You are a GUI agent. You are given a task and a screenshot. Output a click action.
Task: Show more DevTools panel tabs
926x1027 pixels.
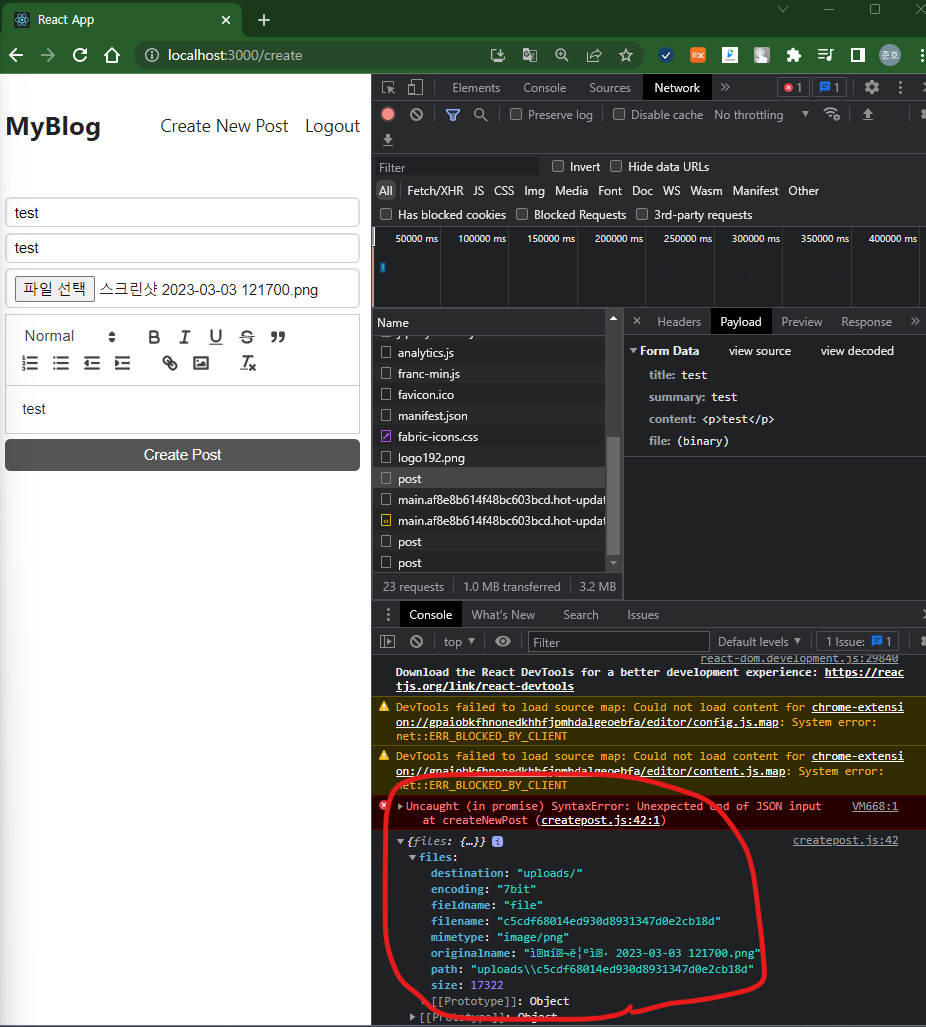(725, 87)
